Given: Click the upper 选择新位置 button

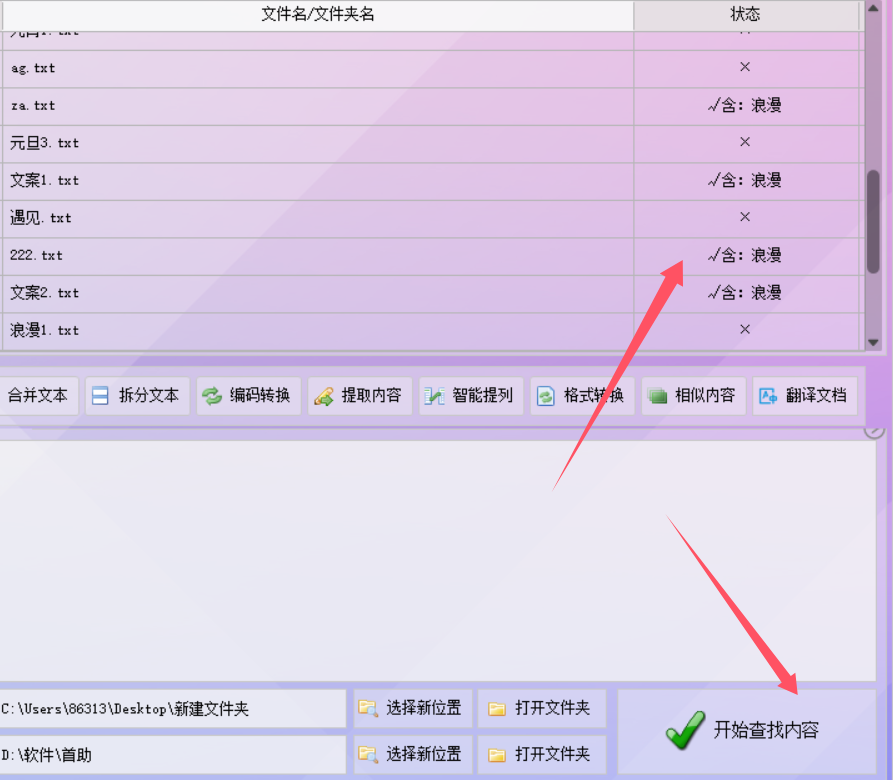Looking at the screenshot, I should point(411,709).
